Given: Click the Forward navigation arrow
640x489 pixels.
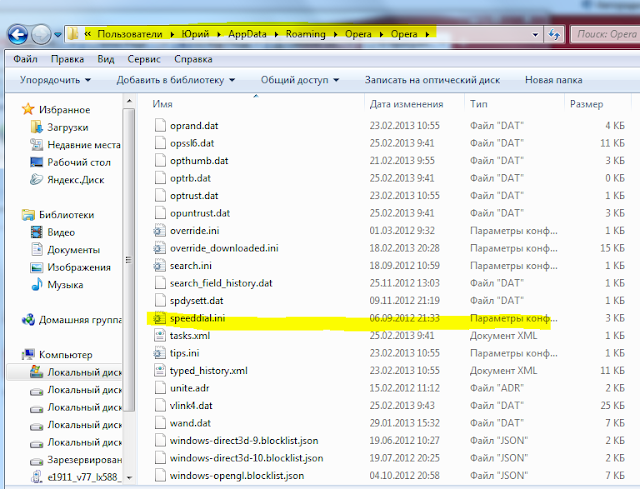Looking at the screenshot, I should [x=41, y=34].
